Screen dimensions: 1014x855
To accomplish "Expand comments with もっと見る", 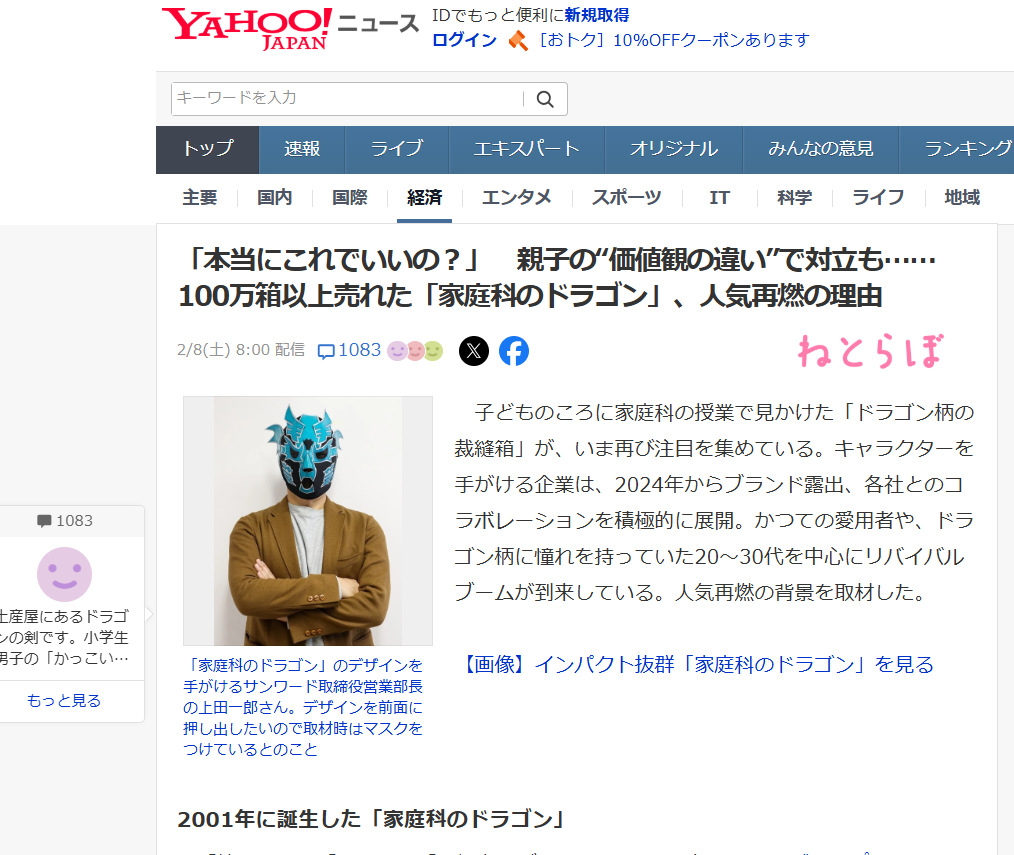I will coord(64,700).
